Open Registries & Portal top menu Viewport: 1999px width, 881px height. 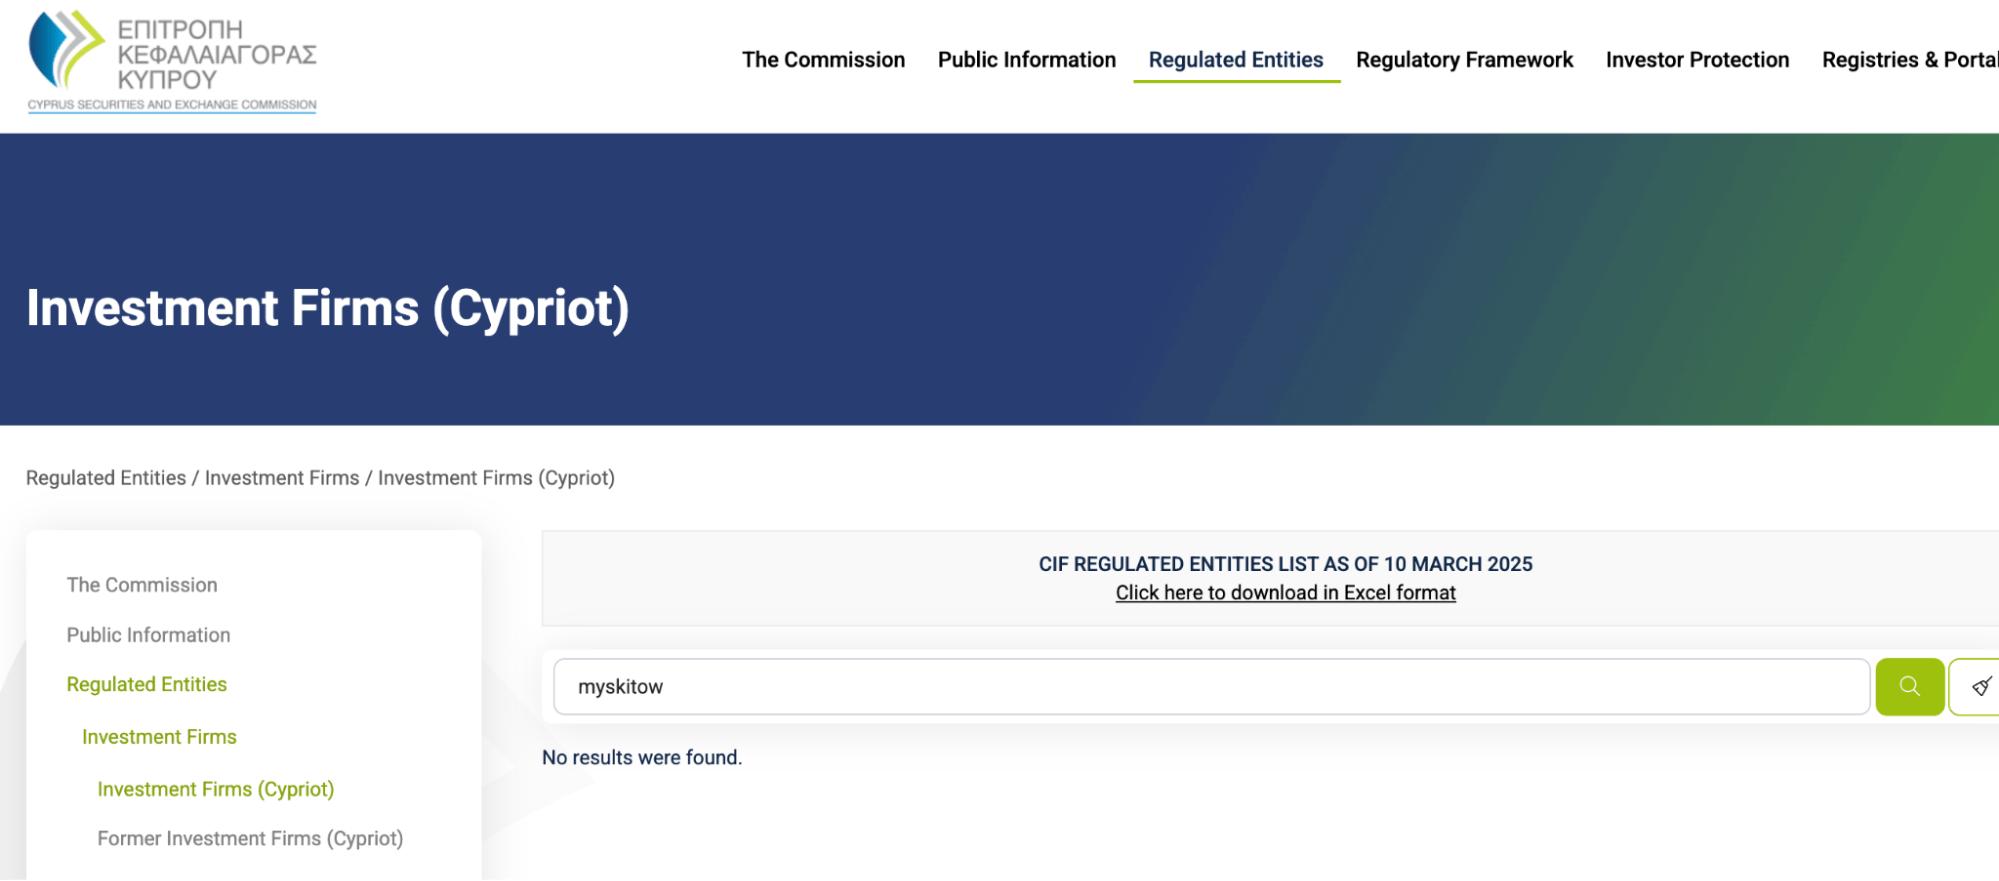coord(1908,60)
